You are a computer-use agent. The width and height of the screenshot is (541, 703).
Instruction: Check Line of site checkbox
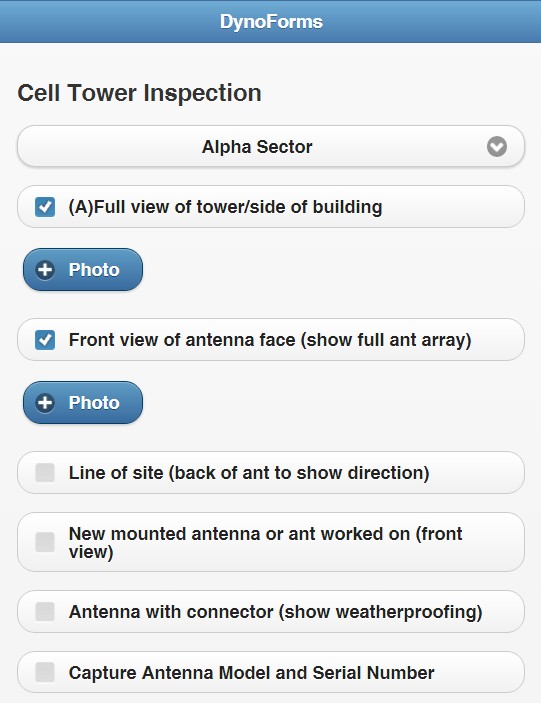[45, 473]
